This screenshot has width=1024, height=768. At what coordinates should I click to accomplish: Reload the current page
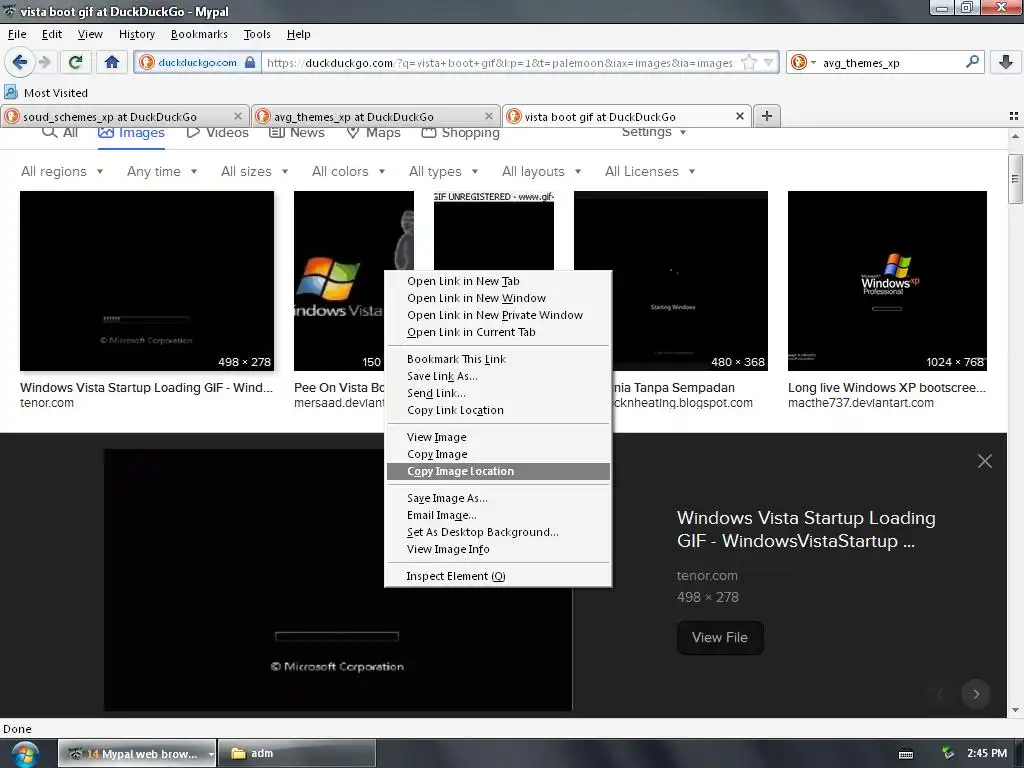[x=75, y=62]
